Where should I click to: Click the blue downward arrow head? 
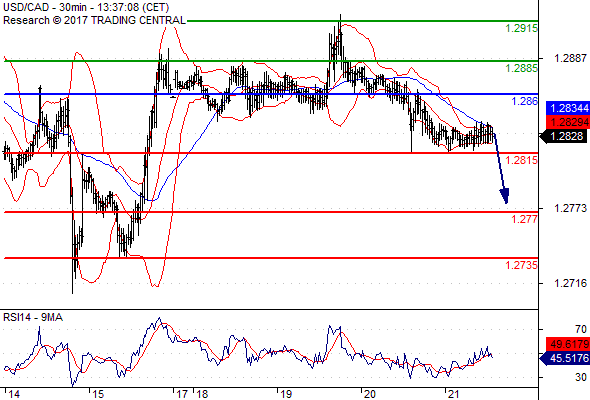click(x=505, y=196)
